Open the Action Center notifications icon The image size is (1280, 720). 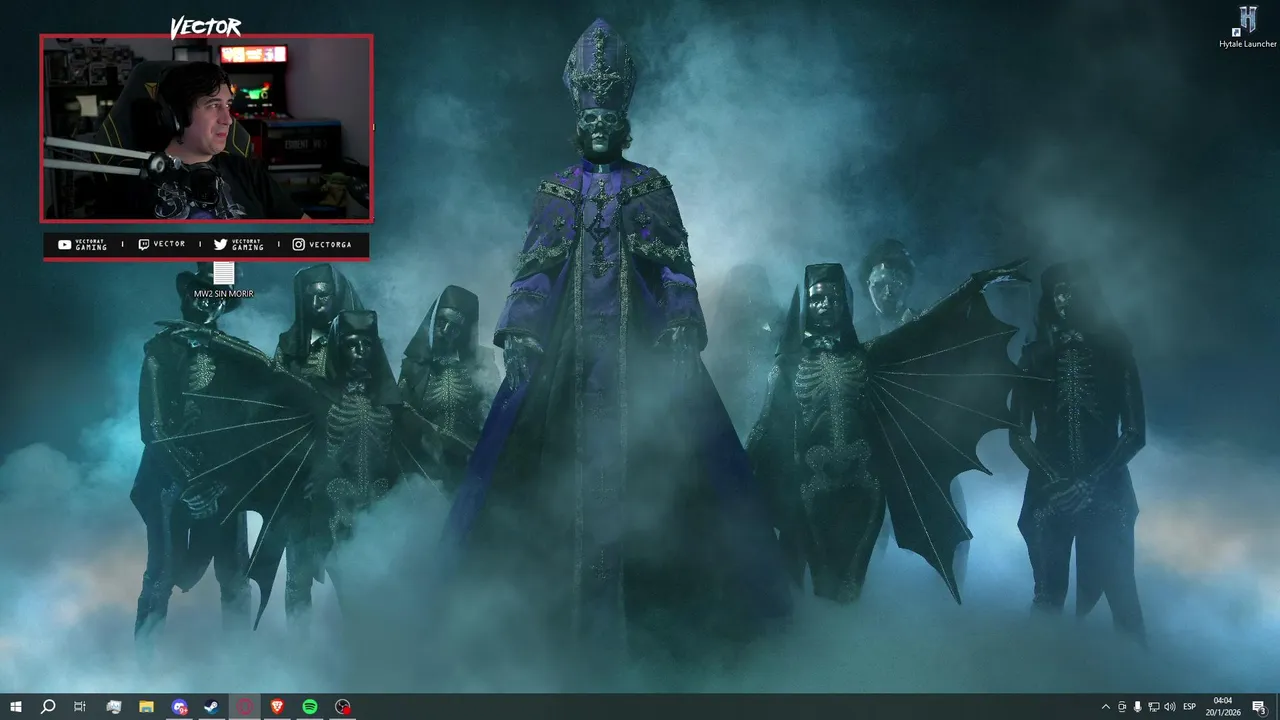pos(1259,707)
